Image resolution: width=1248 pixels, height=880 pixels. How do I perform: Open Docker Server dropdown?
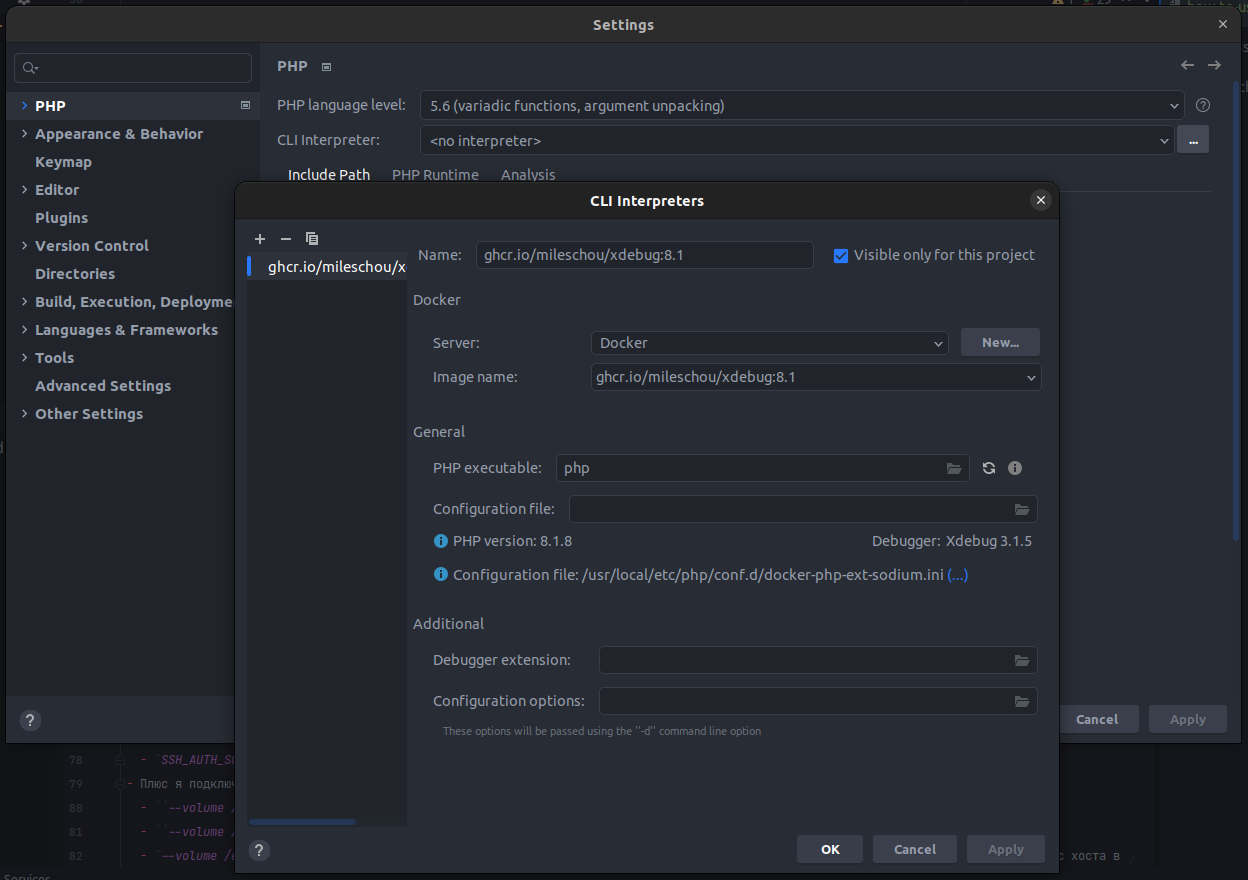tap(938, 343)
